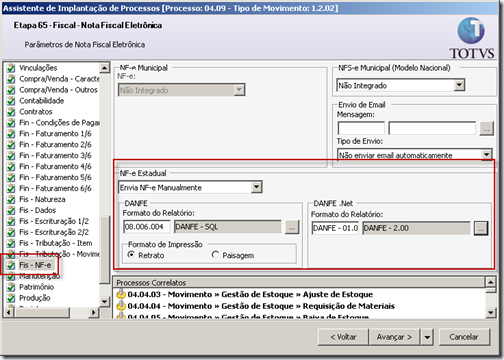Click the Avançar > button
Image resolution: width=504 pixels, height=360 pixels.
[394, 337]
